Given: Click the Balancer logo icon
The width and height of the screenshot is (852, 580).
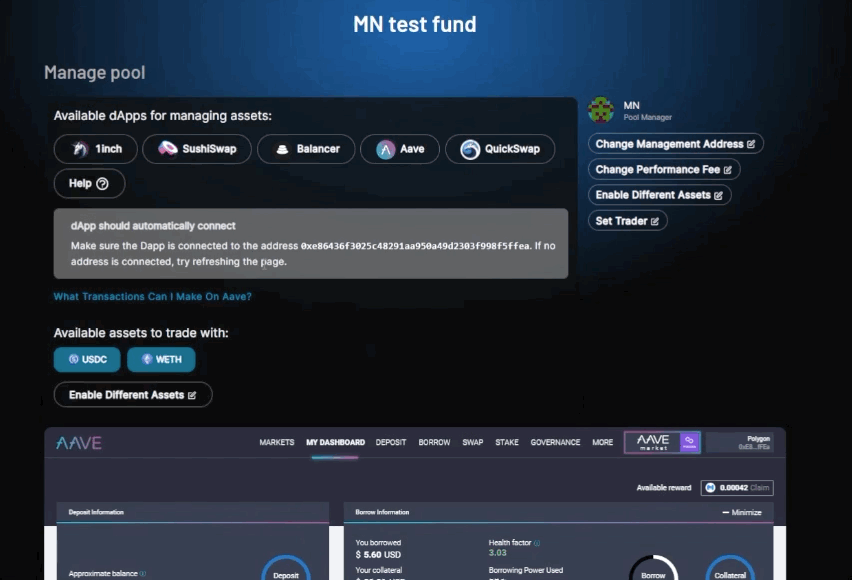Looking at the screenshot, I should (282, 149).
